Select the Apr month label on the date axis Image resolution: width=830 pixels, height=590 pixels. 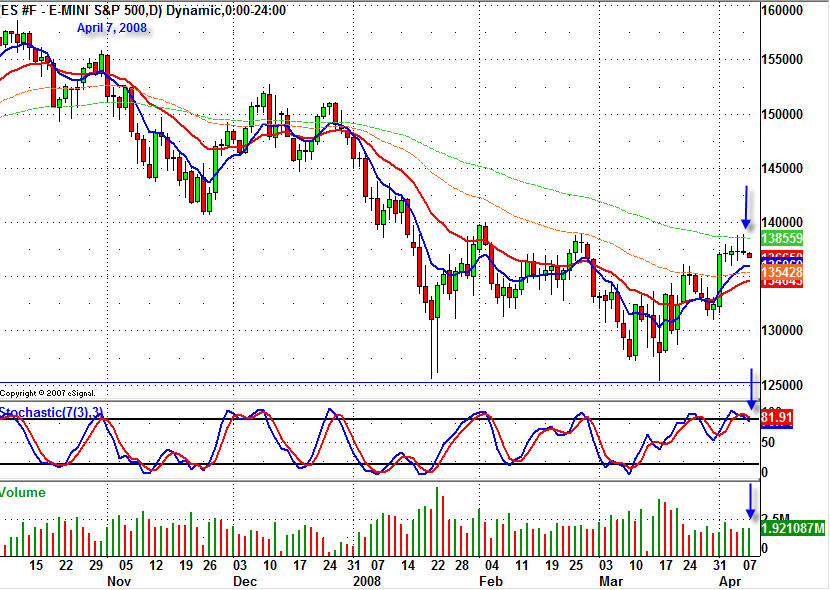(730, 581)
